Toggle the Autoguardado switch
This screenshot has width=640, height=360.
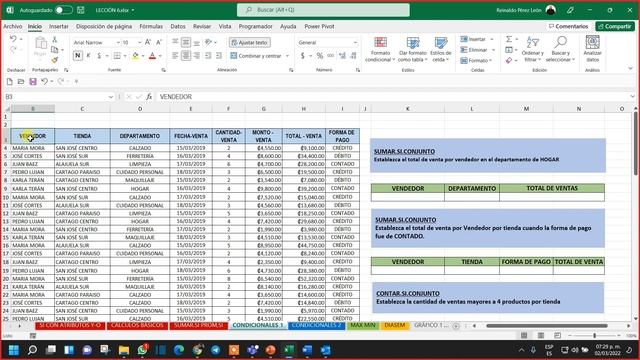tap(64, 10)
